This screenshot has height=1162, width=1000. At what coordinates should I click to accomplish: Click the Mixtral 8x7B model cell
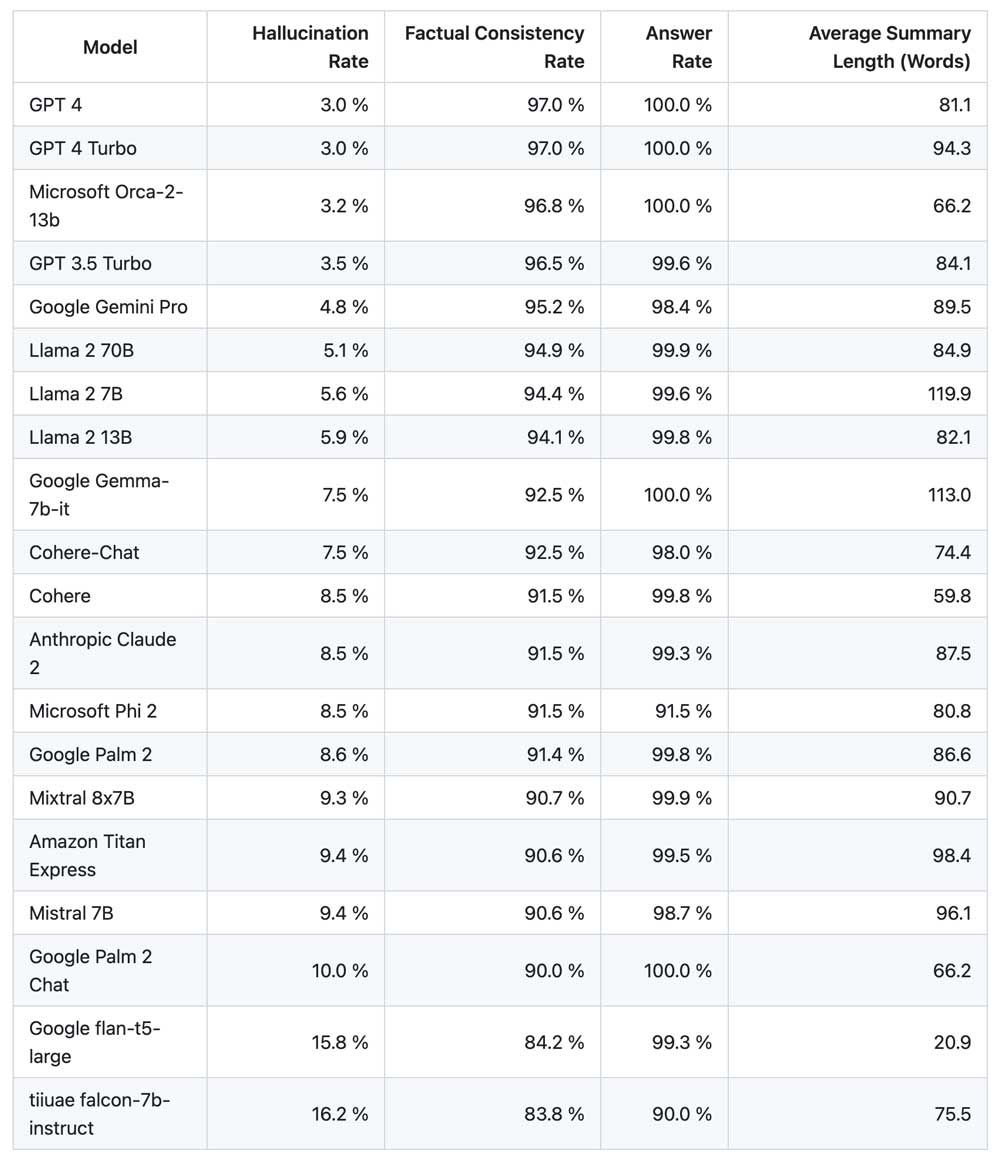[82, 798]
